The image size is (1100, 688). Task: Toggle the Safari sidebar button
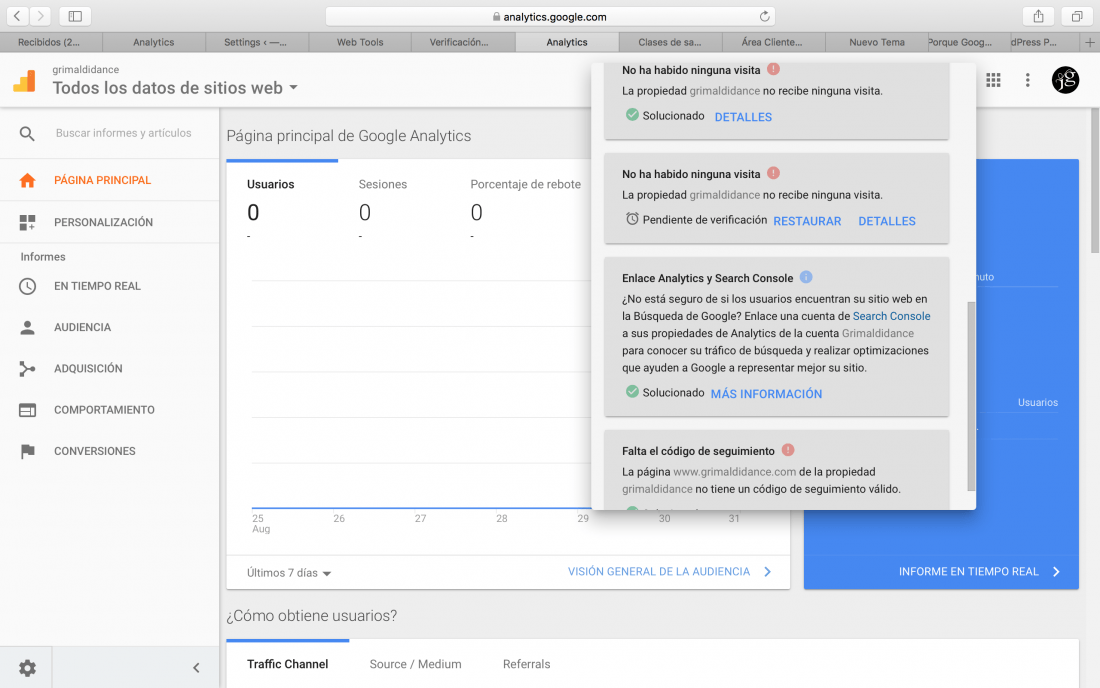tap(75, 15)
